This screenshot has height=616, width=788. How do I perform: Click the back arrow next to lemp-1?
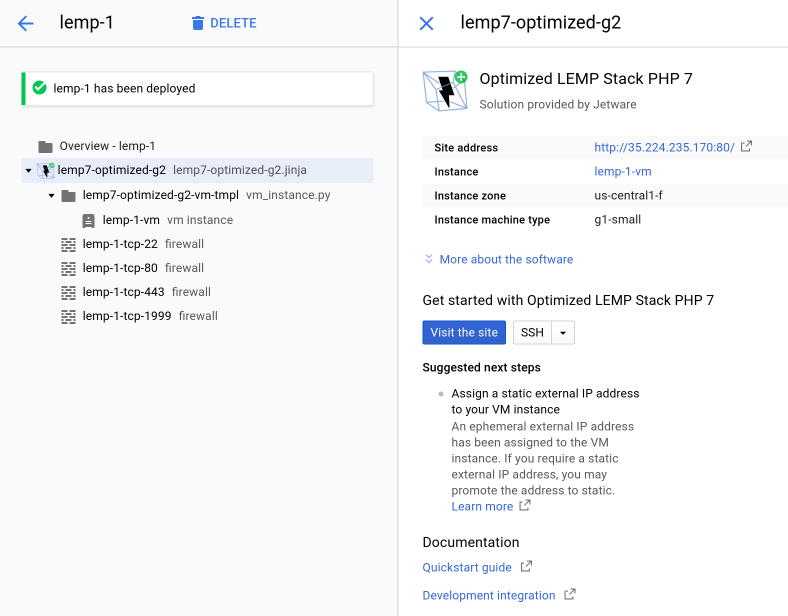click(26, 23)
